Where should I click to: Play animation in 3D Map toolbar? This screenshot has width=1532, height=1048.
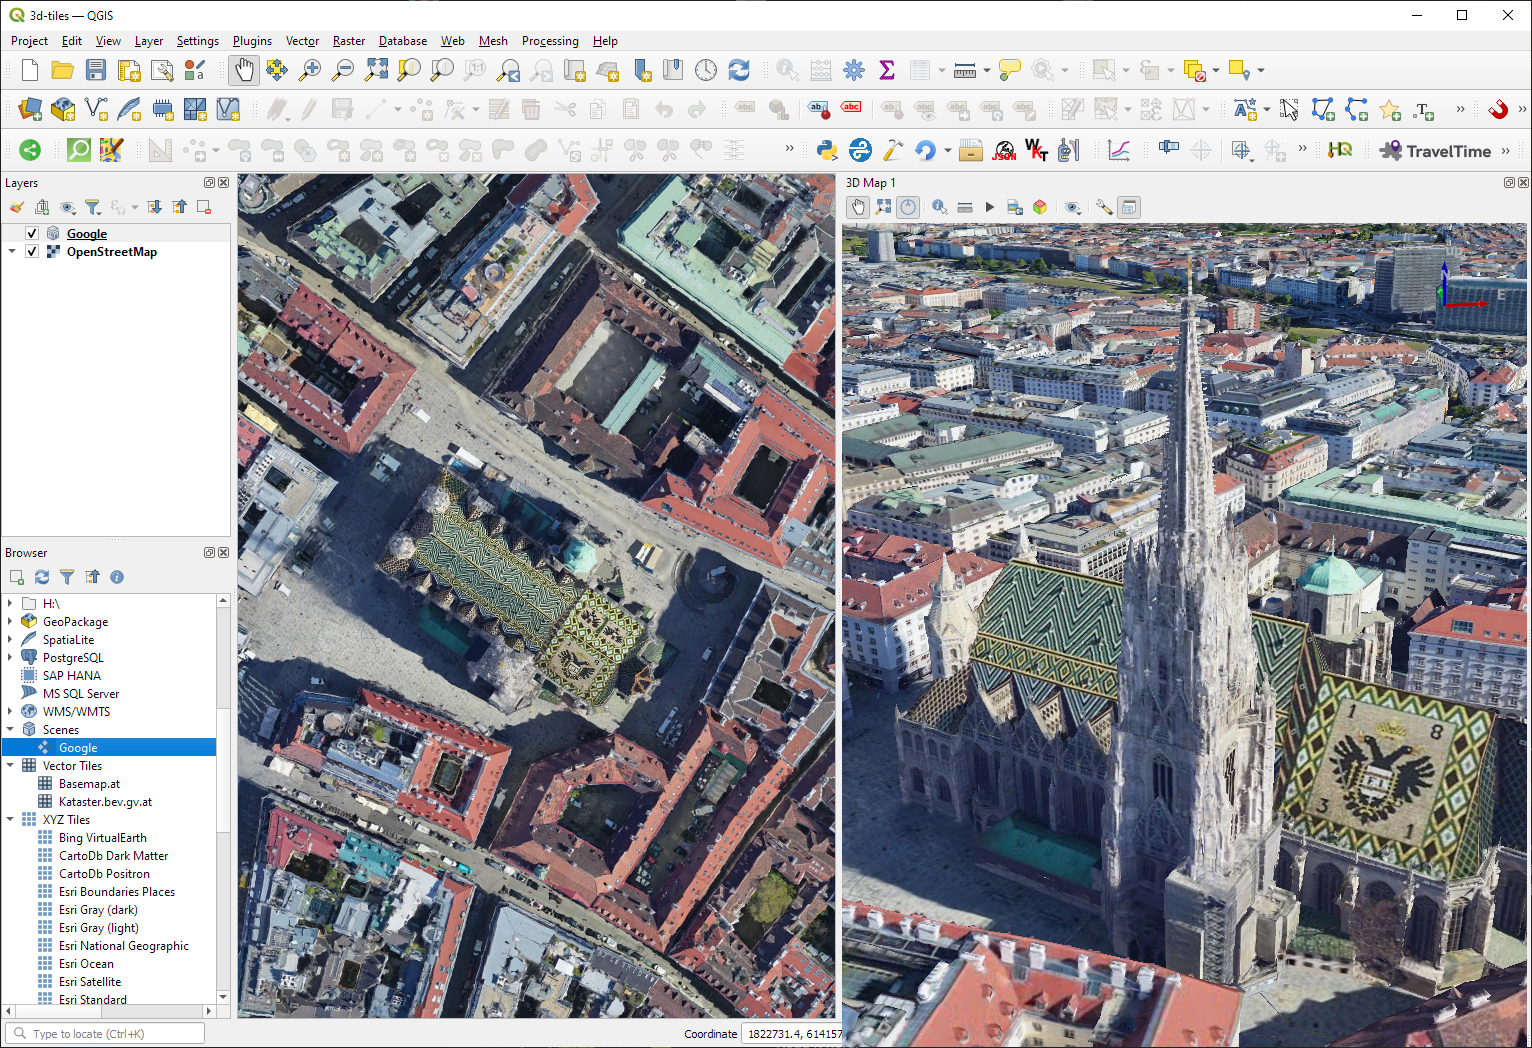pos(990,207)
